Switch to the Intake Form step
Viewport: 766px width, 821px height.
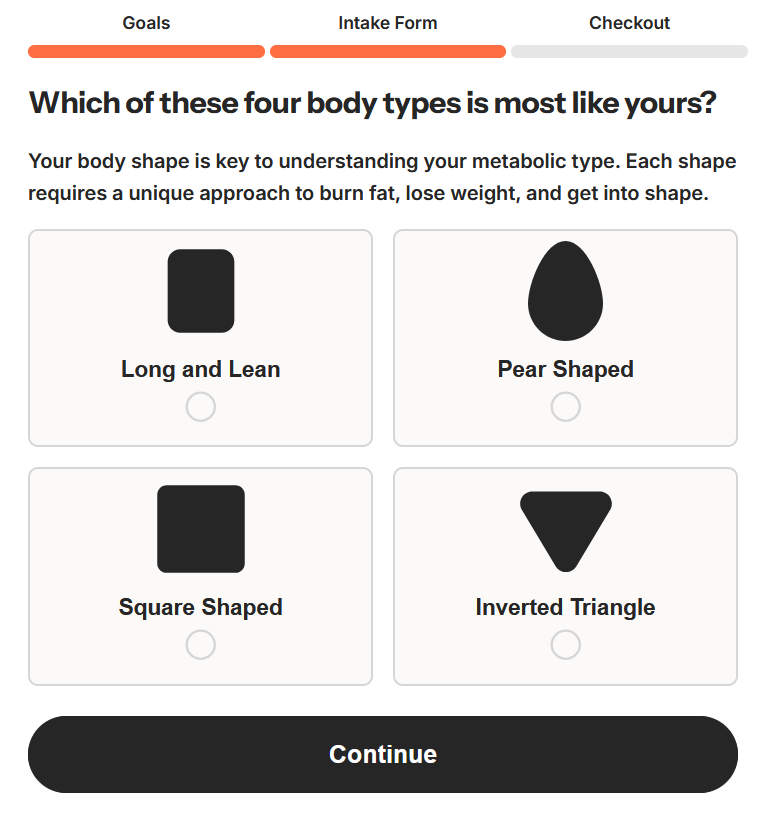[388, 23]
